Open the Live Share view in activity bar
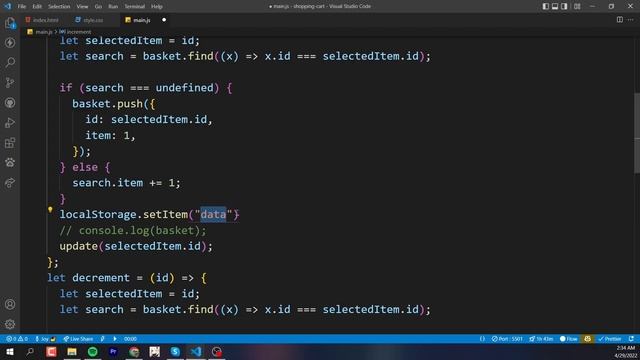640x360 pixels. coord(10,182)
